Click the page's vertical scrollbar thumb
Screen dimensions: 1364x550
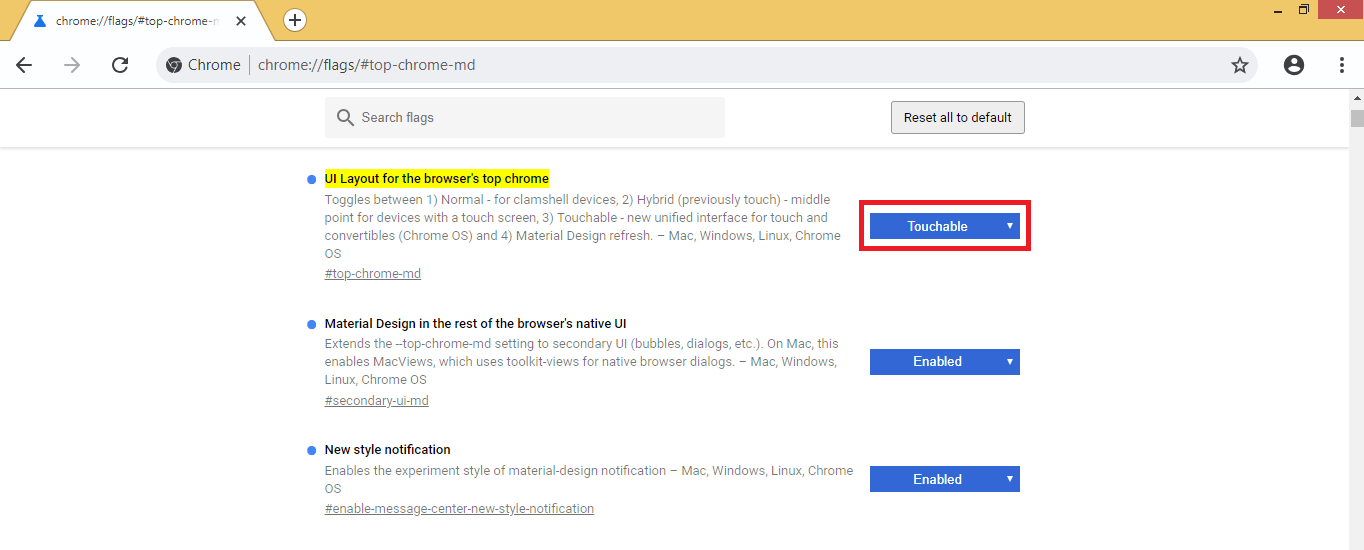1357,118
